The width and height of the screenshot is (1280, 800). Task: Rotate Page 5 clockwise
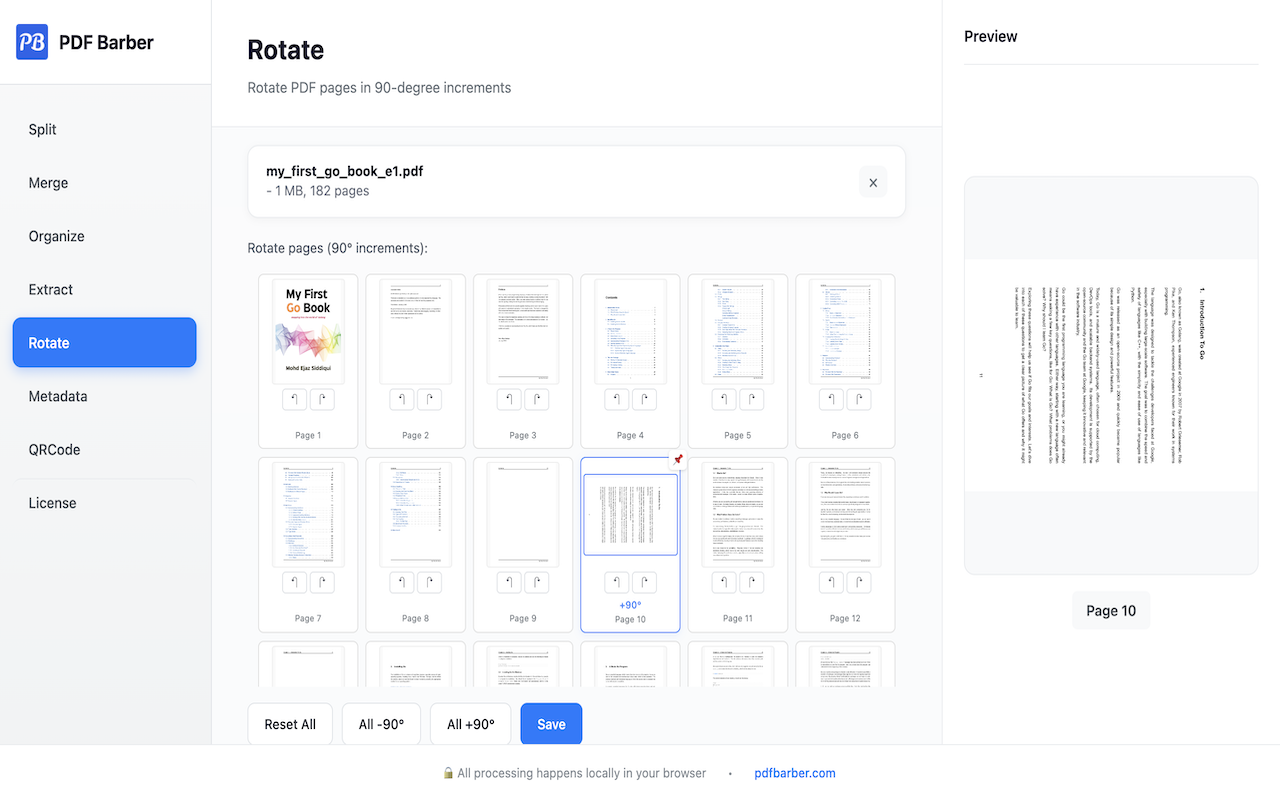click(x=752, y=400)
